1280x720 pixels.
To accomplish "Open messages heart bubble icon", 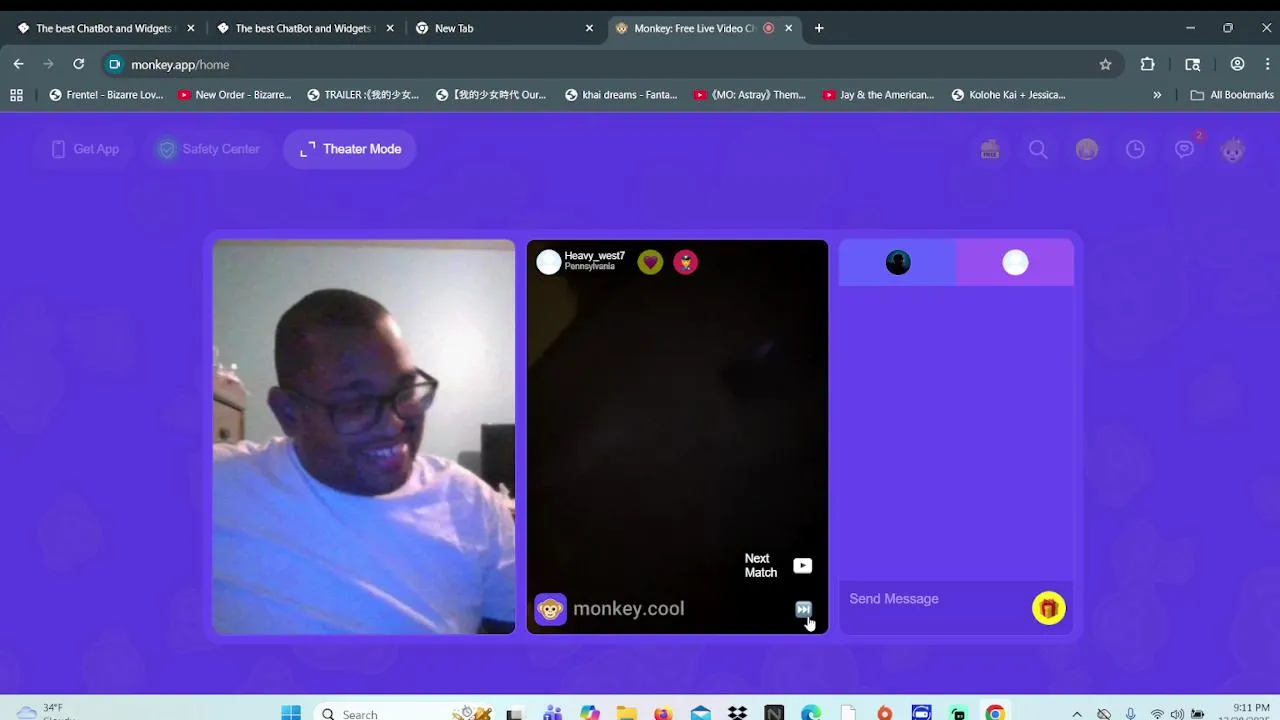I will 1184,149.
